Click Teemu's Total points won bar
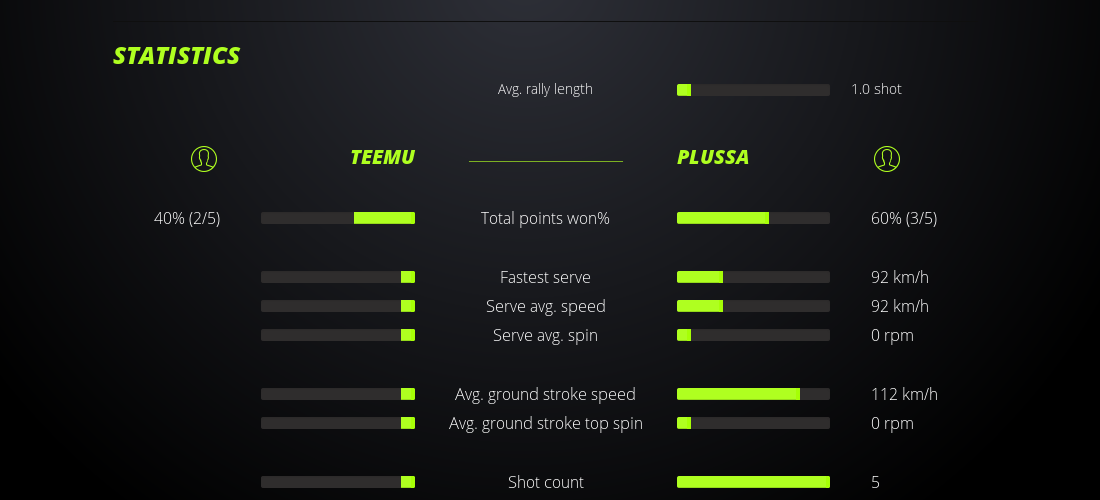This screenshot has height=500, width=1100. click(x=338, y=218)
